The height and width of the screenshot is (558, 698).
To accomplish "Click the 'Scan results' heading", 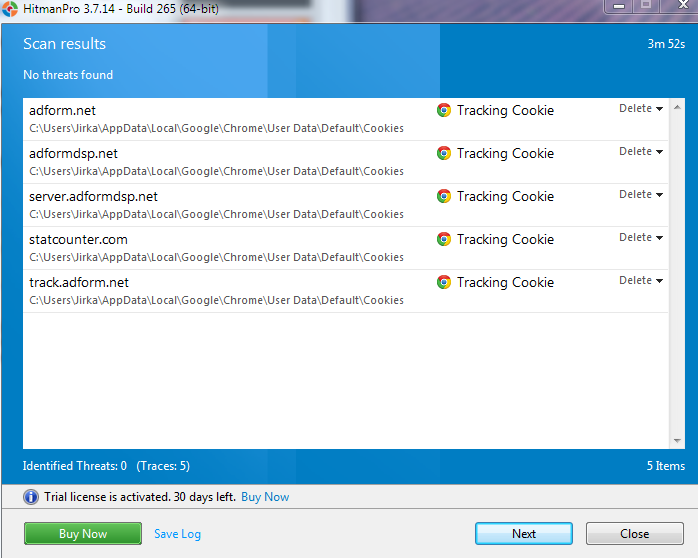I will 65,44.
